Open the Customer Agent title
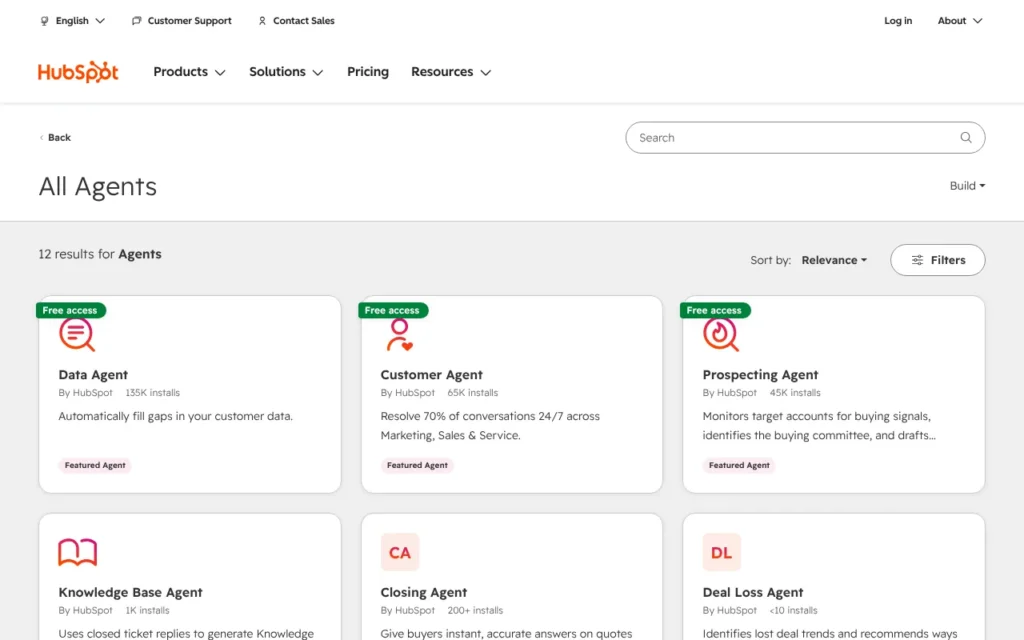The image size is (1024, 640). (432, 375)
